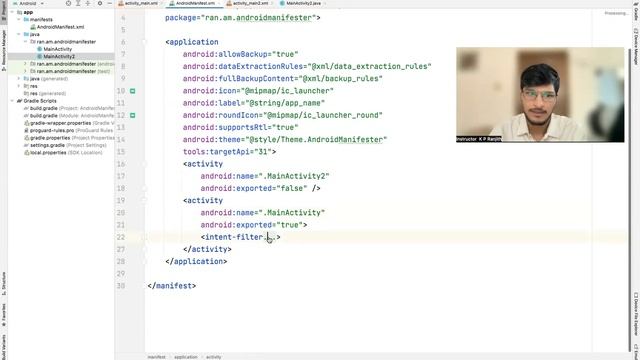Expand ran.am.androidmanifester (androidTest) package

[25, 64]
